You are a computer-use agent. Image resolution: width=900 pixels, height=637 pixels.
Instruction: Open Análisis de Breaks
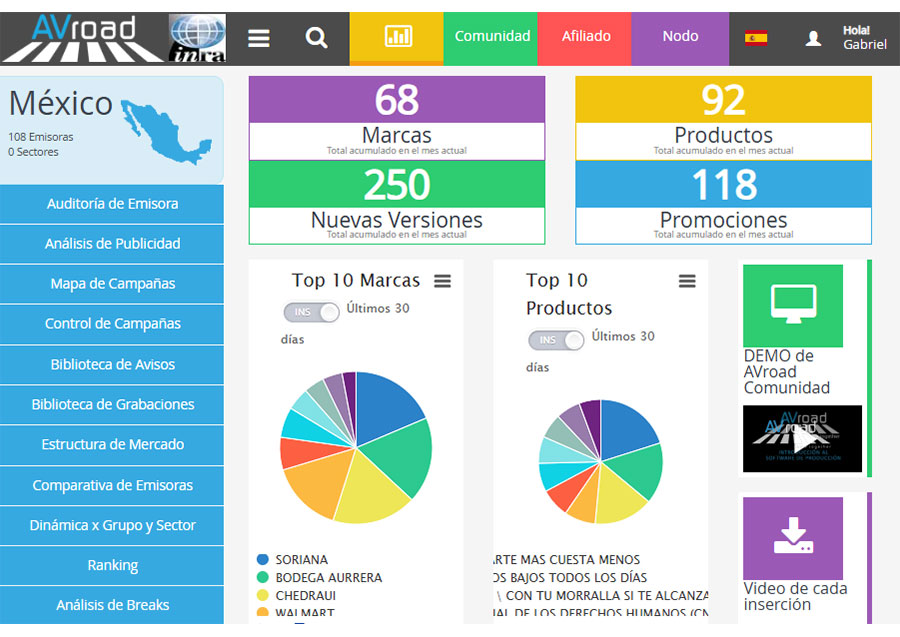(112, 605)
